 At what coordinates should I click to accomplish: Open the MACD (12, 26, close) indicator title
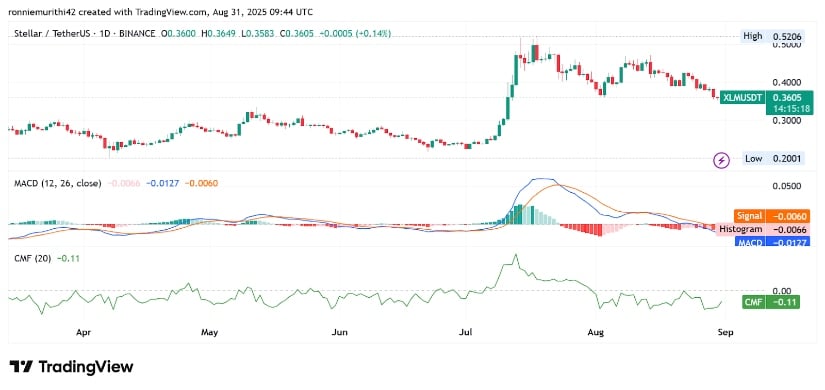[55, 184]
